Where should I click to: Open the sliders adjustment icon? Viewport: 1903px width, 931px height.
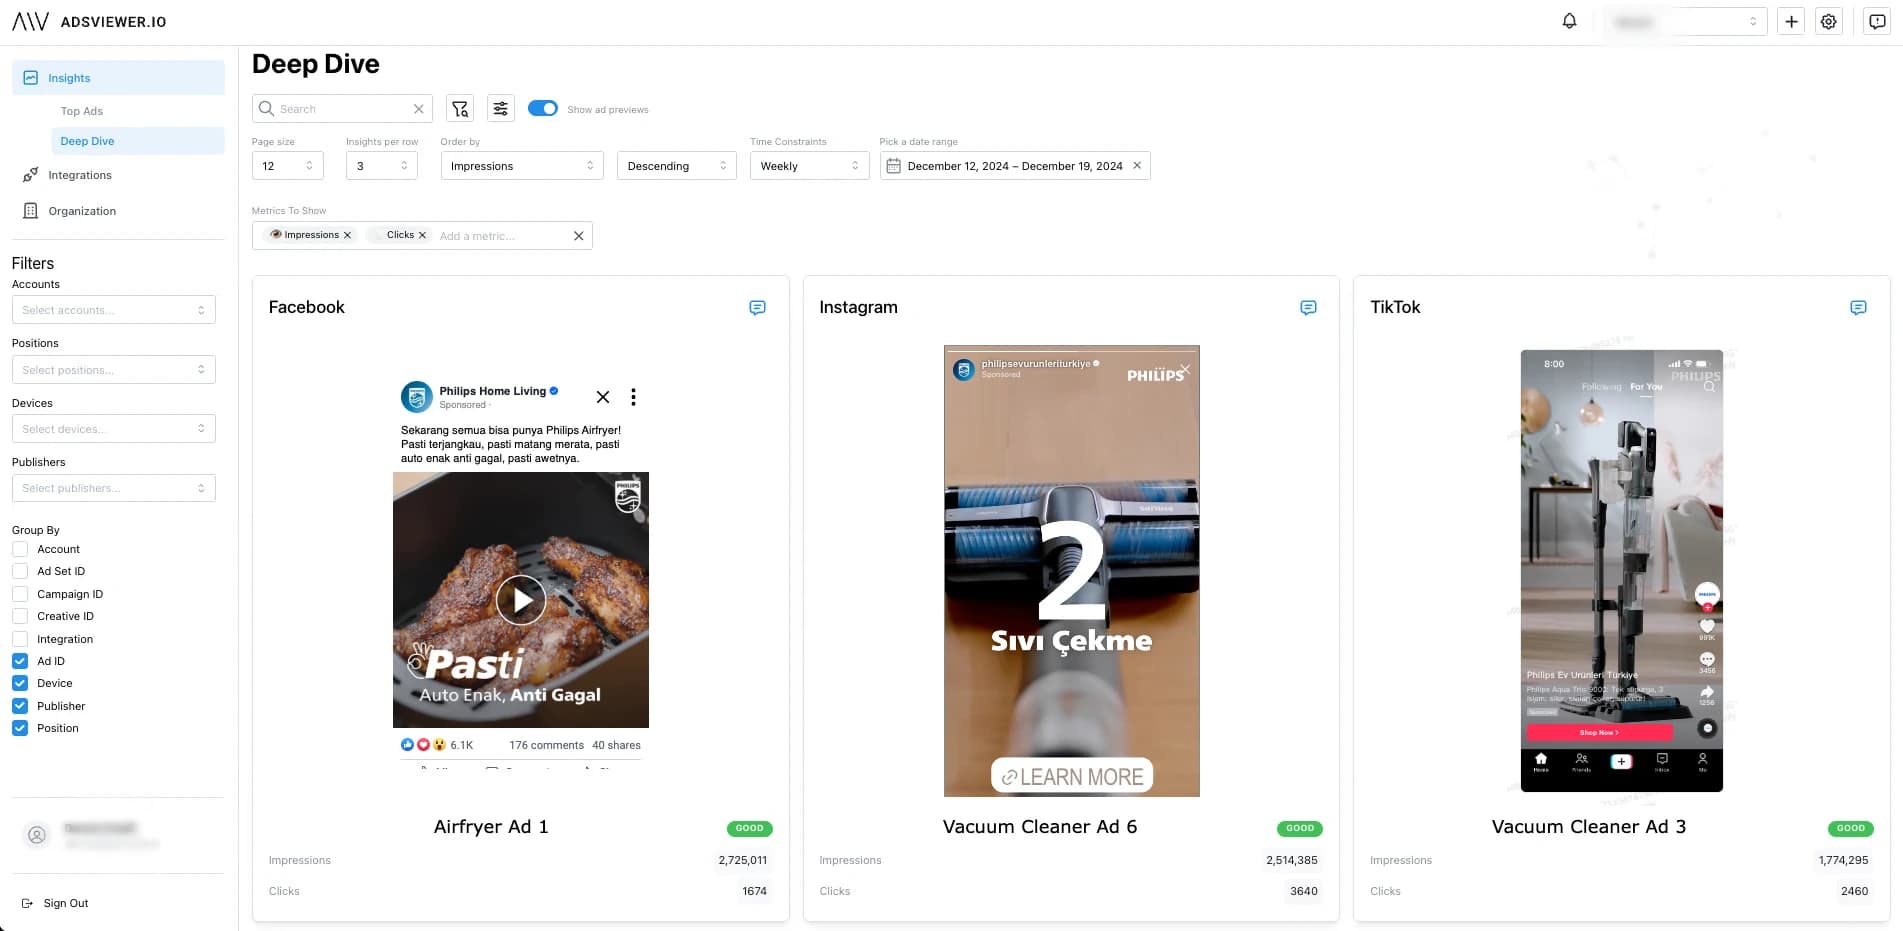pos(501,109)
